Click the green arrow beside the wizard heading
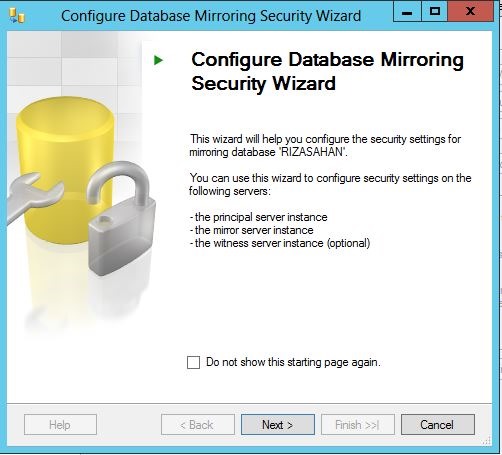The width and height of the screenshot is (502, 455). 158,60
